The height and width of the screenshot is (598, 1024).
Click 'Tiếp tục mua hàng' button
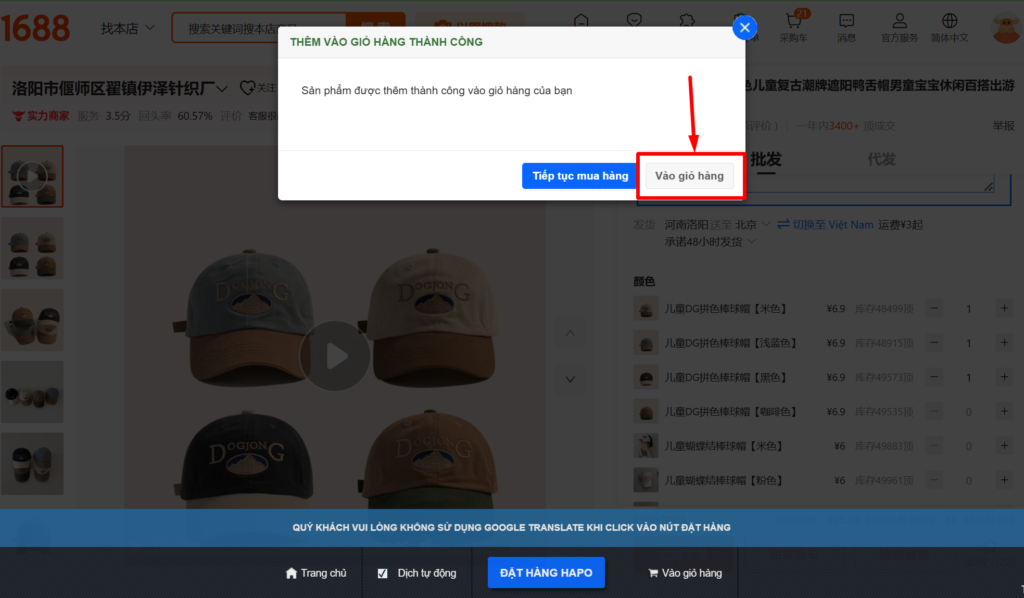click(580, 176)
